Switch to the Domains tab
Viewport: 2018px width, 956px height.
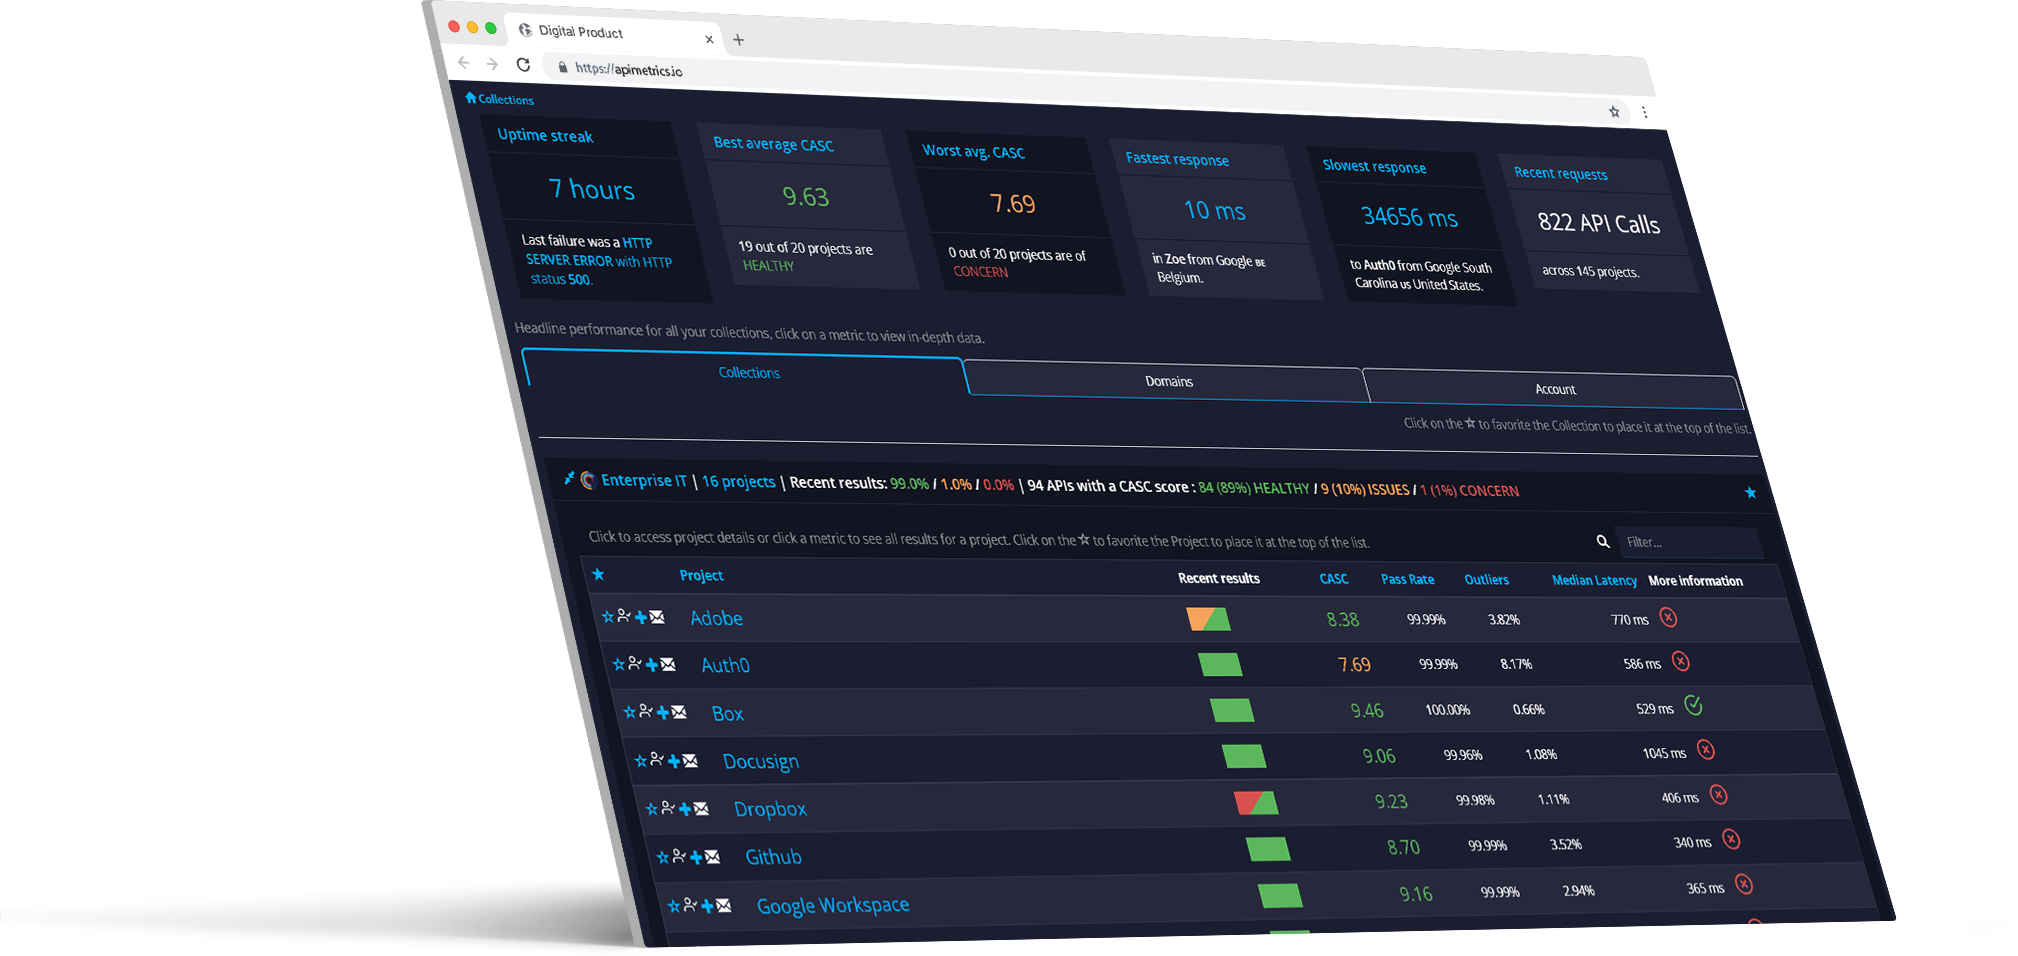point(1168,381)
